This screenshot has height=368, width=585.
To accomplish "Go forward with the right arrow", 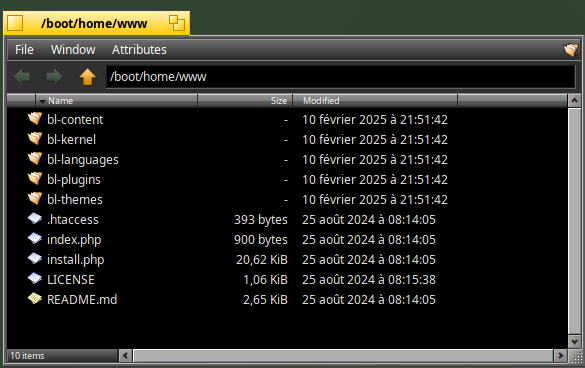I will pos(54,77).
